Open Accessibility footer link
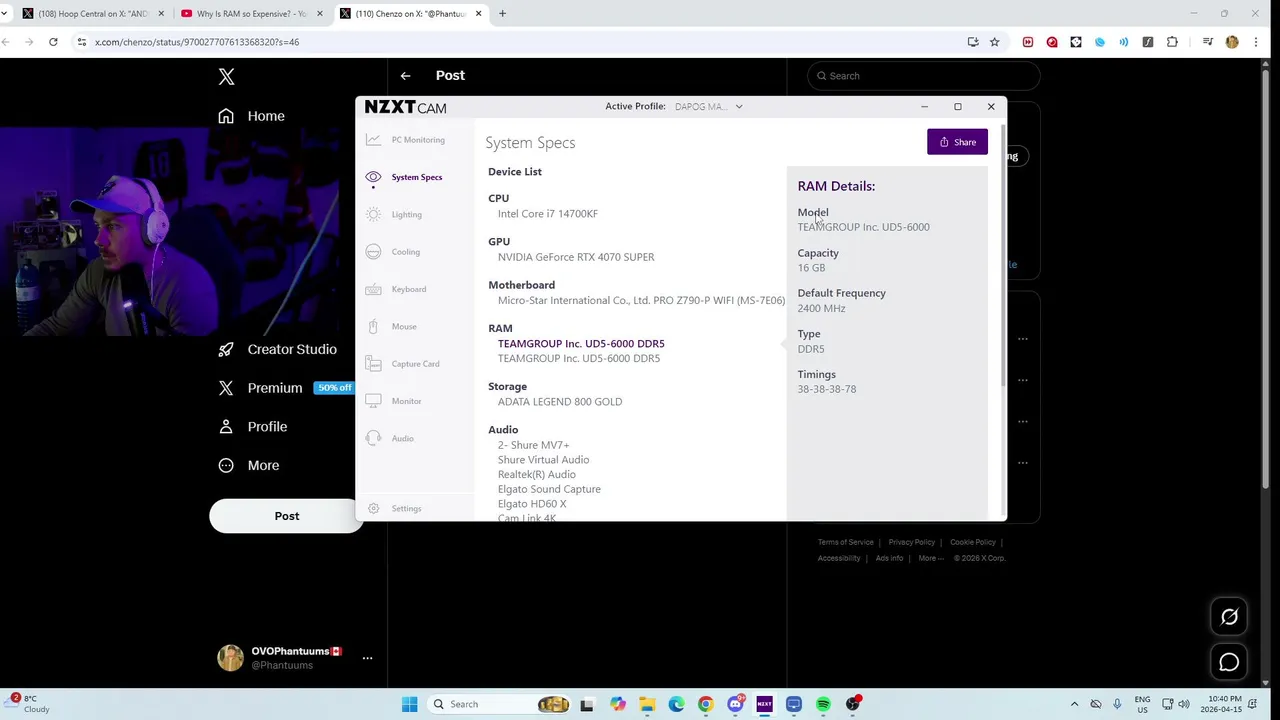The height and width of the screenshot is (720, 1280). pos(839,558)
